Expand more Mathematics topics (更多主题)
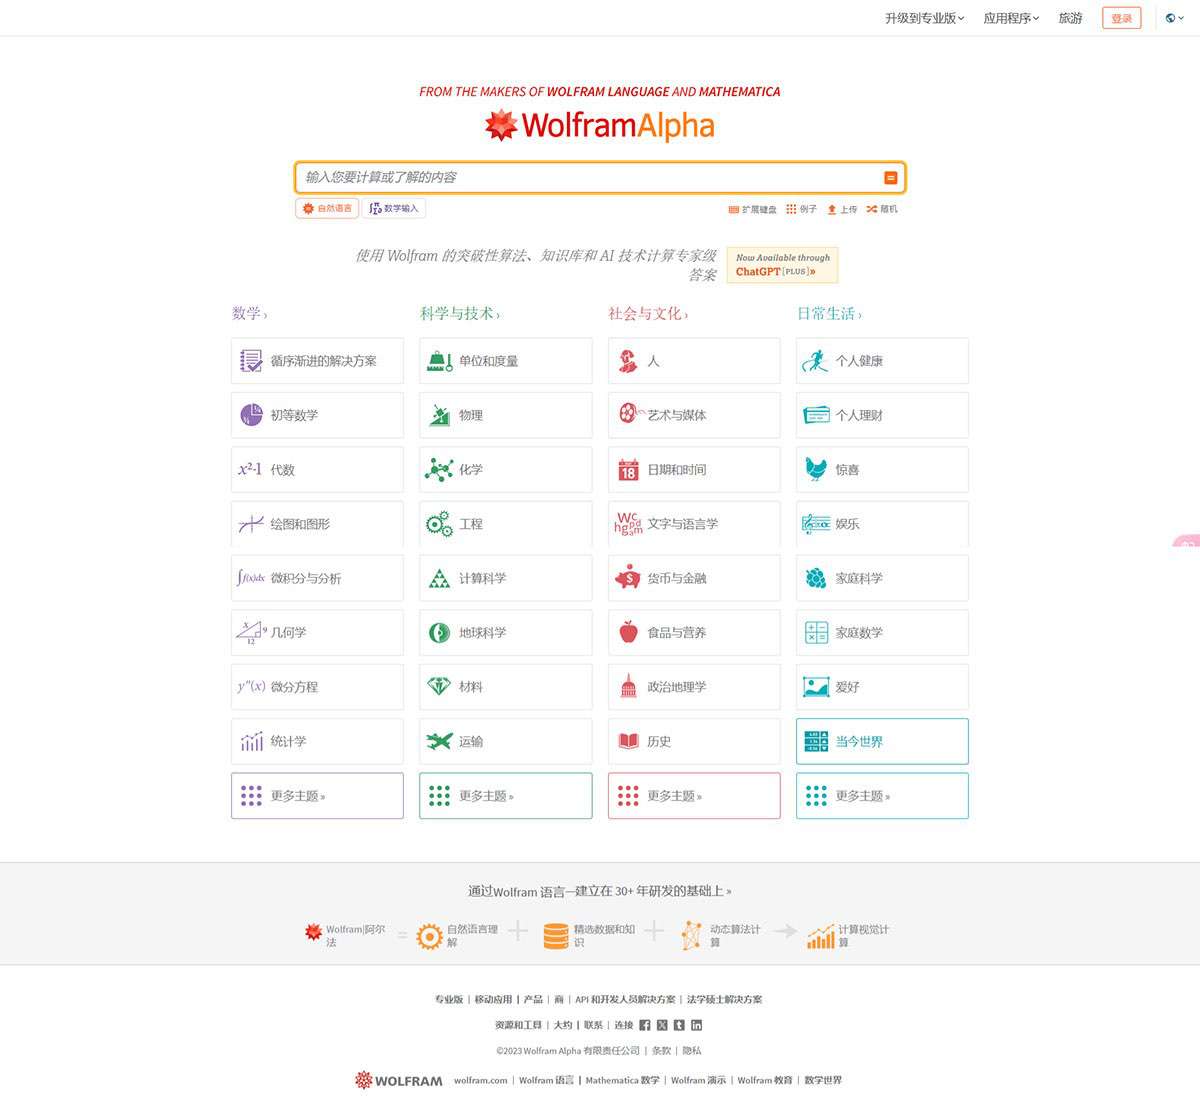The image size is (1200, 1118). (x=317, y=796)
